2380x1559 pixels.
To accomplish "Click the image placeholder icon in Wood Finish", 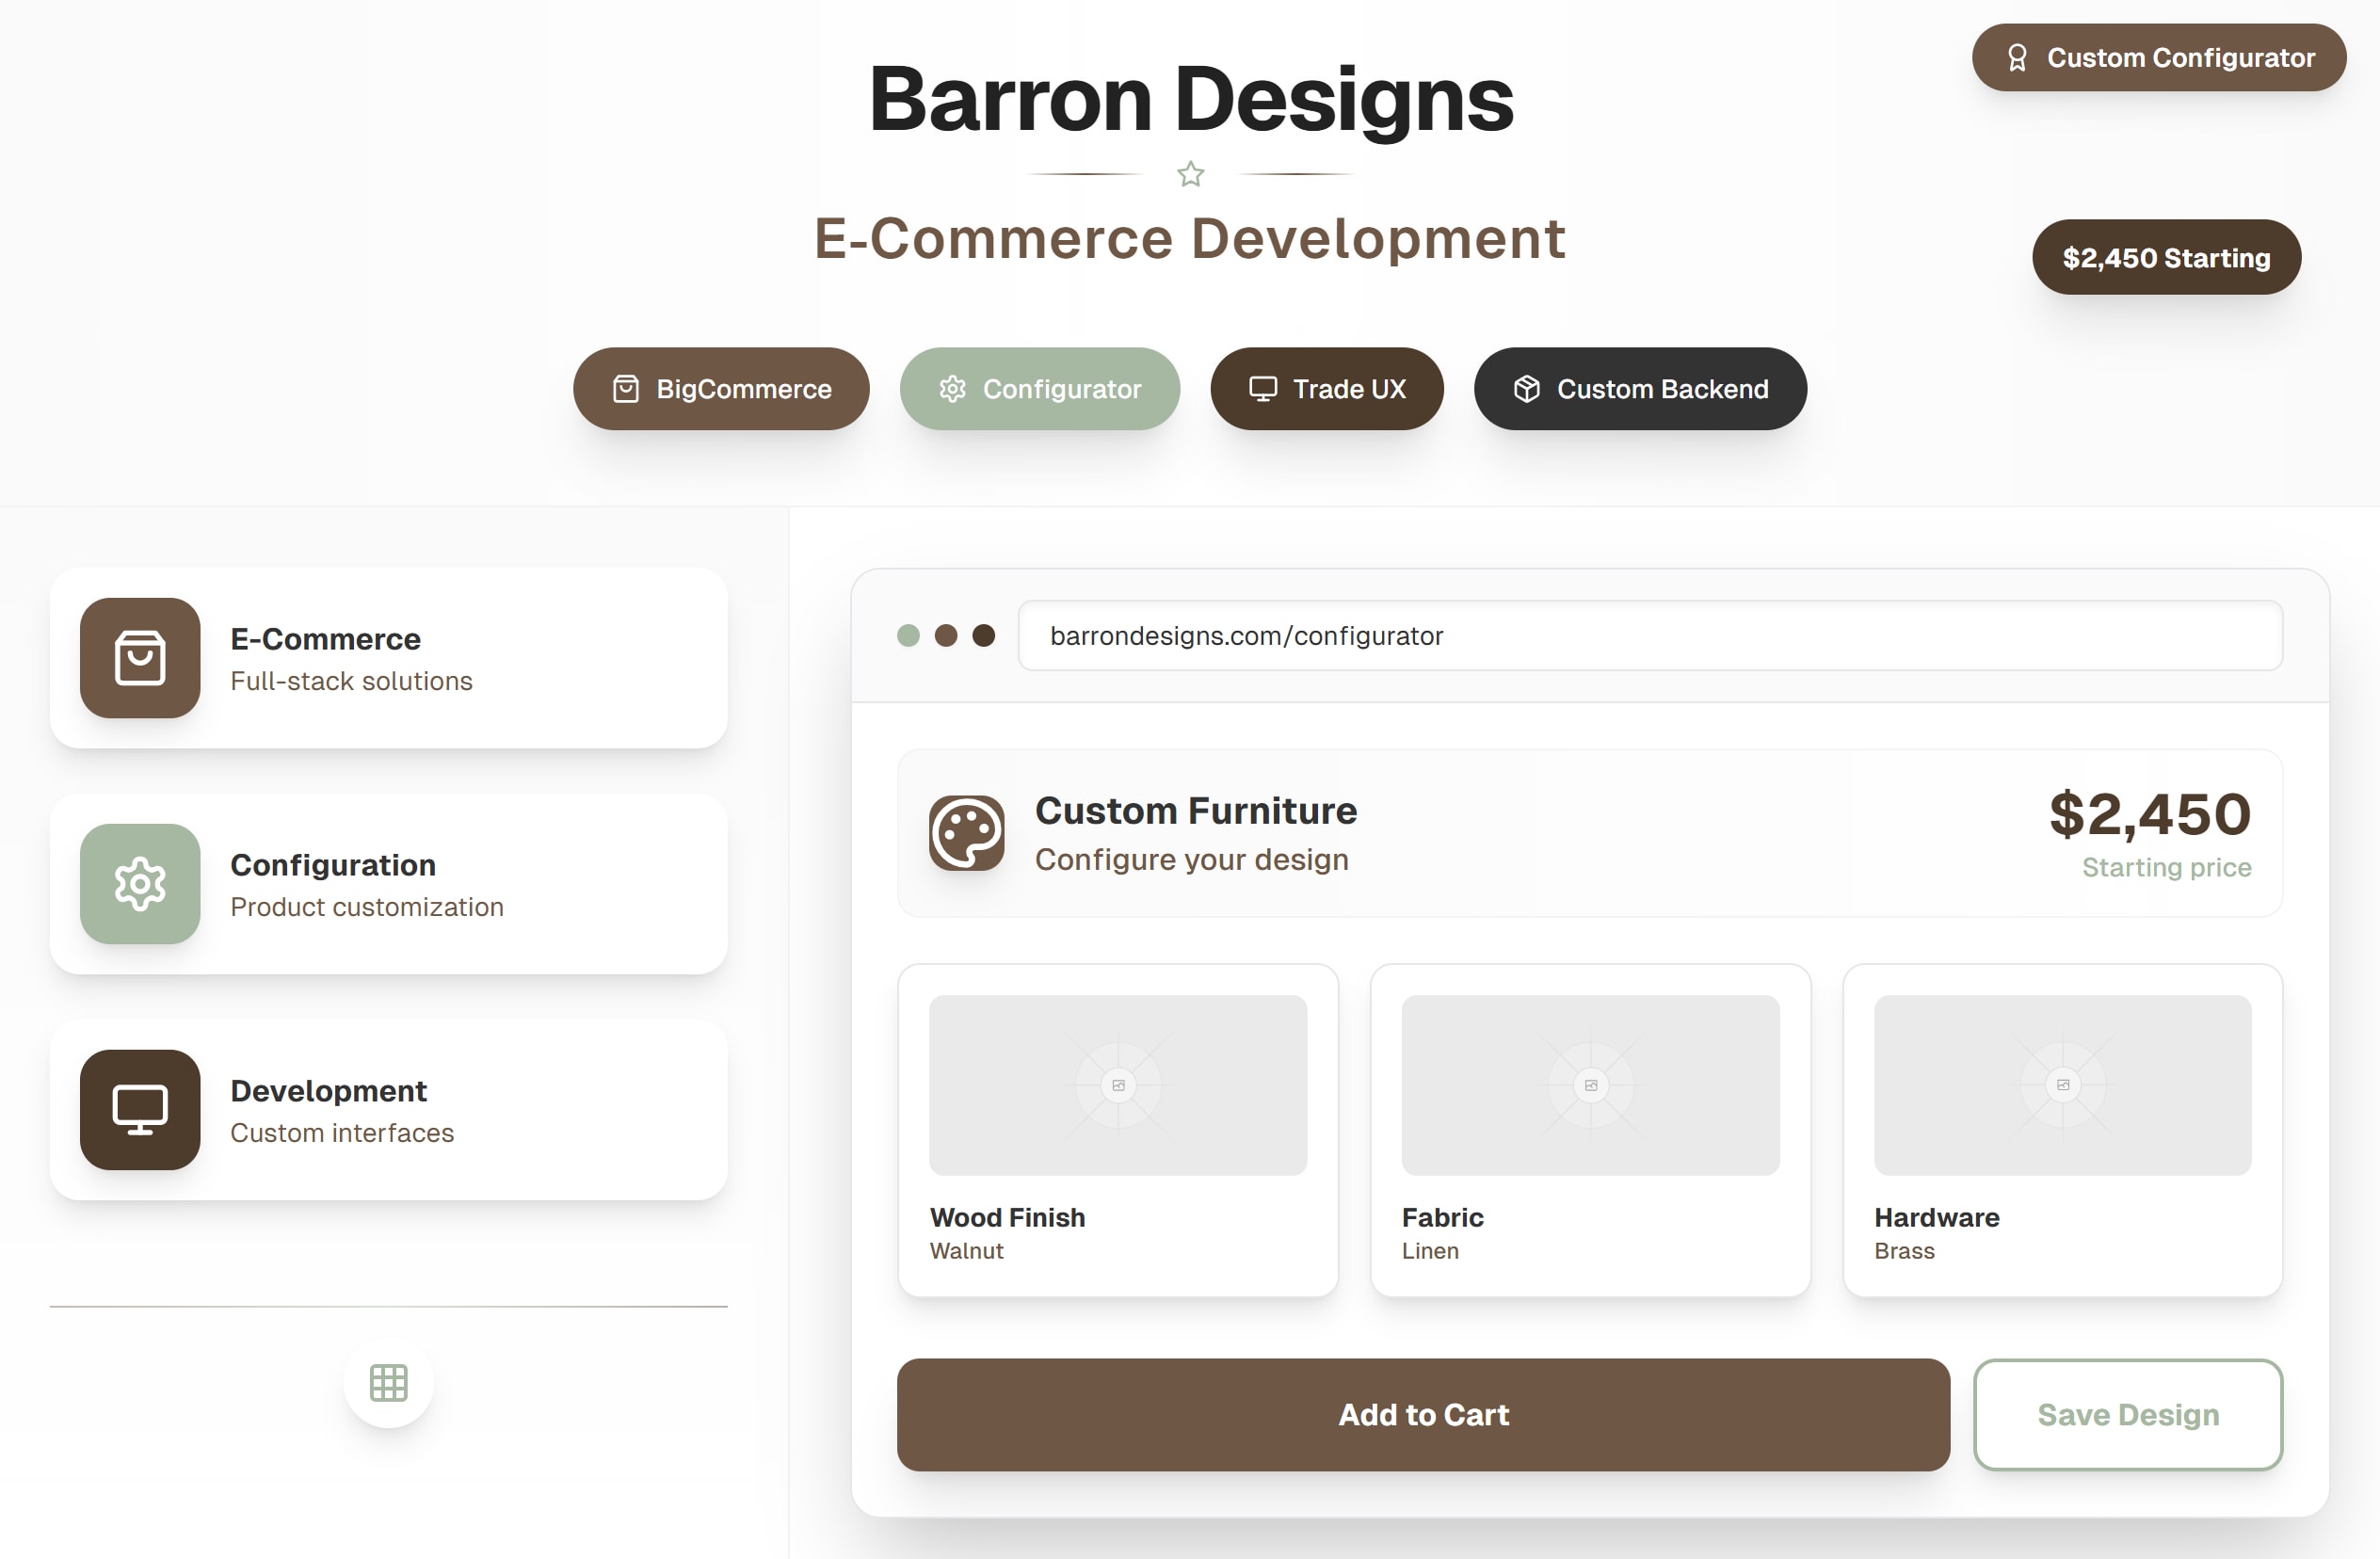I will [x=1118, y=1085].
